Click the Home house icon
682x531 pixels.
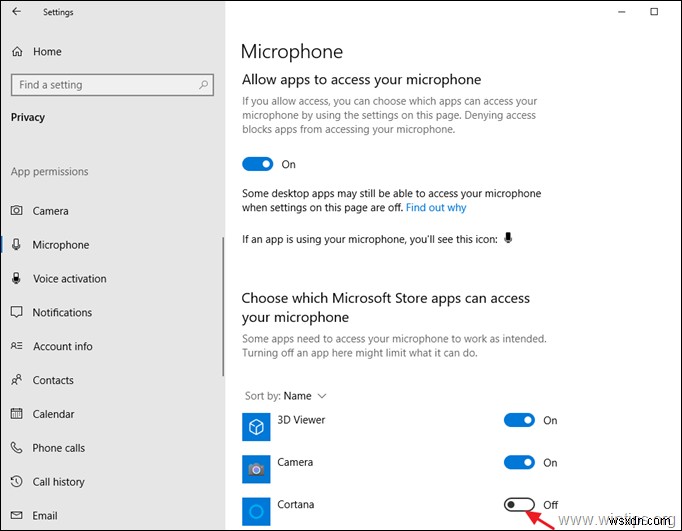(17, 51)
